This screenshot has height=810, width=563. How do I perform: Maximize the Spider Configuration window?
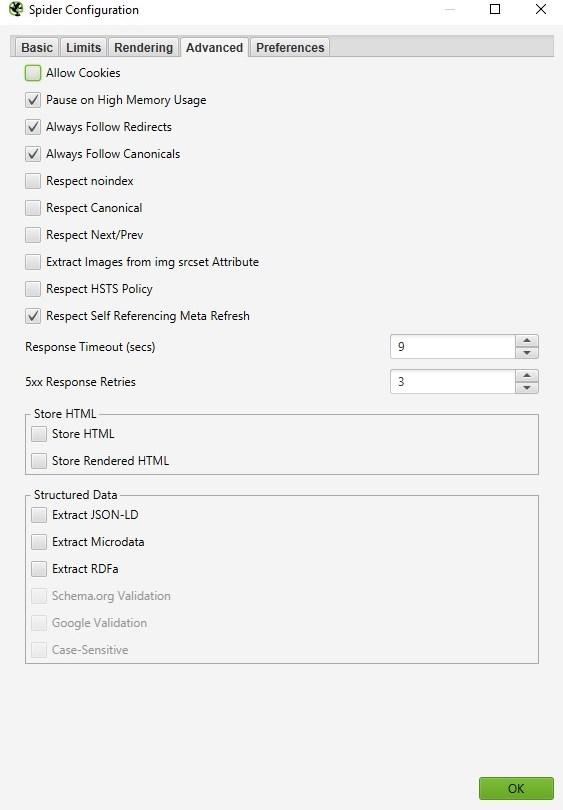[x=495, y=9]
